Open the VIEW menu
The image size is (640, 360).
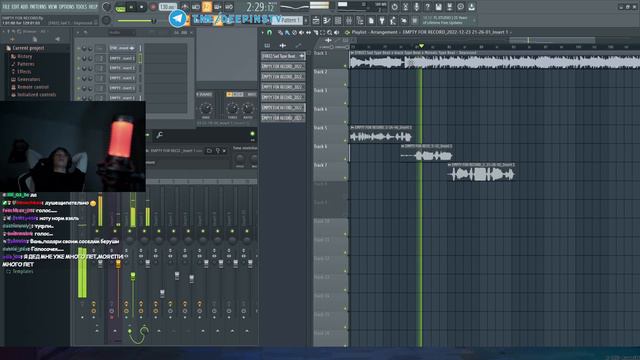tap(52, 7)
